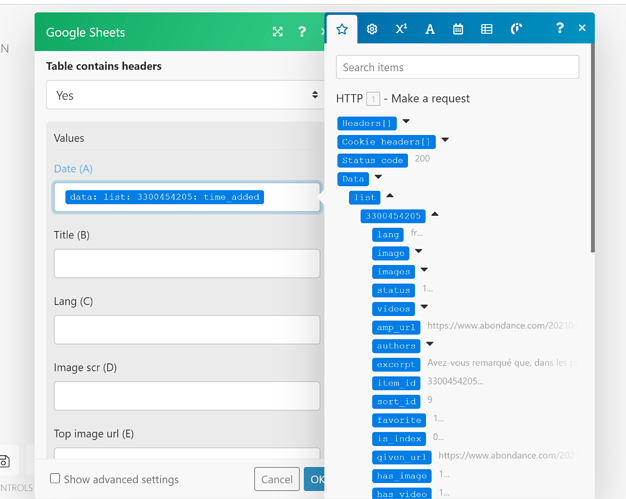Close the variable picker panel

[x=582, y=28]
